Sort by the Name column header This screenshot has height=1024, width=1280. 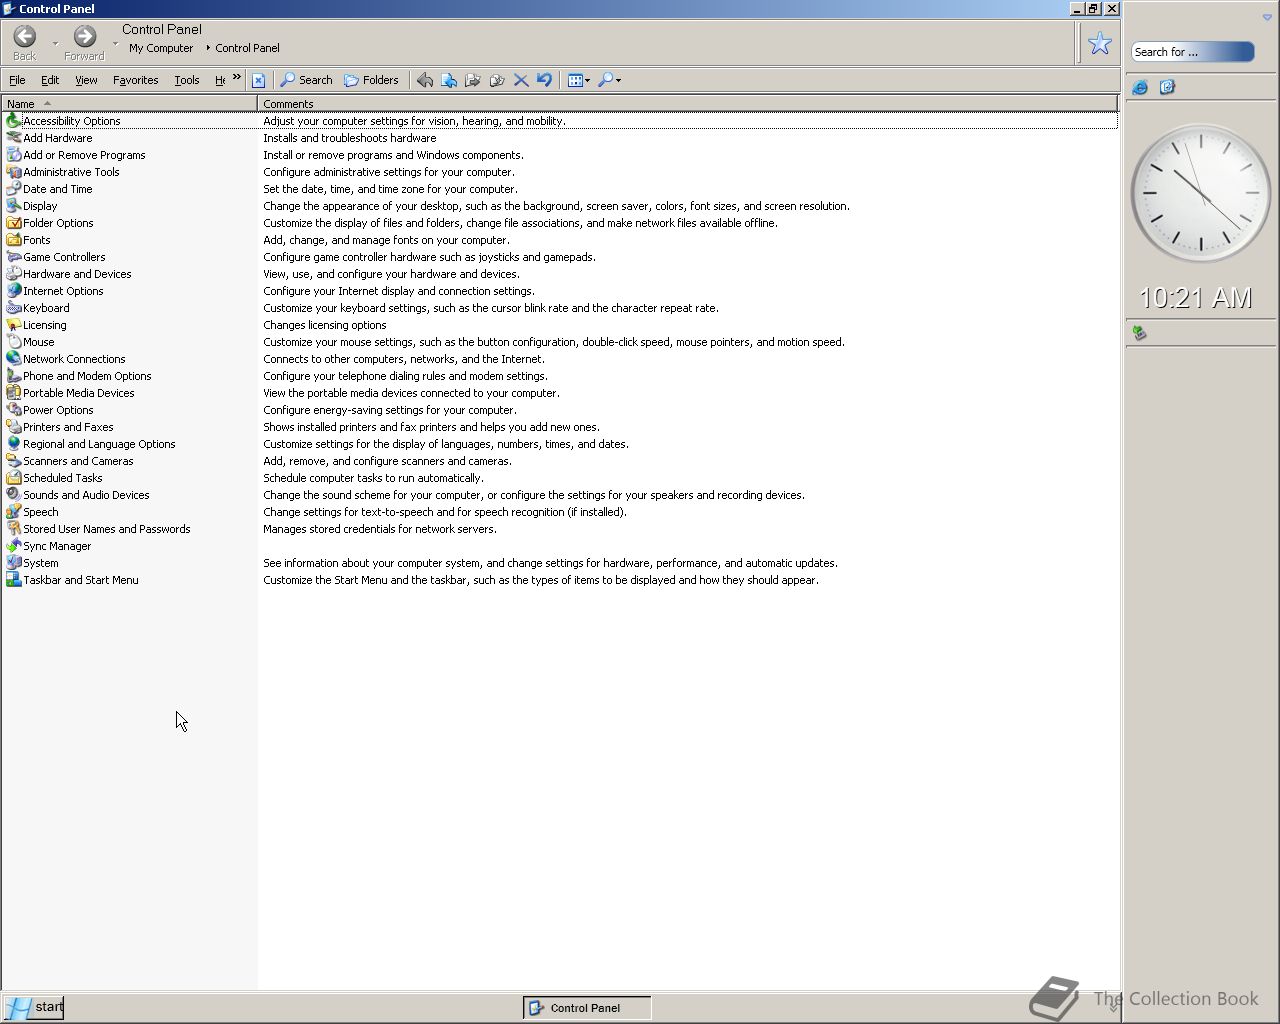tap(129, 104)
